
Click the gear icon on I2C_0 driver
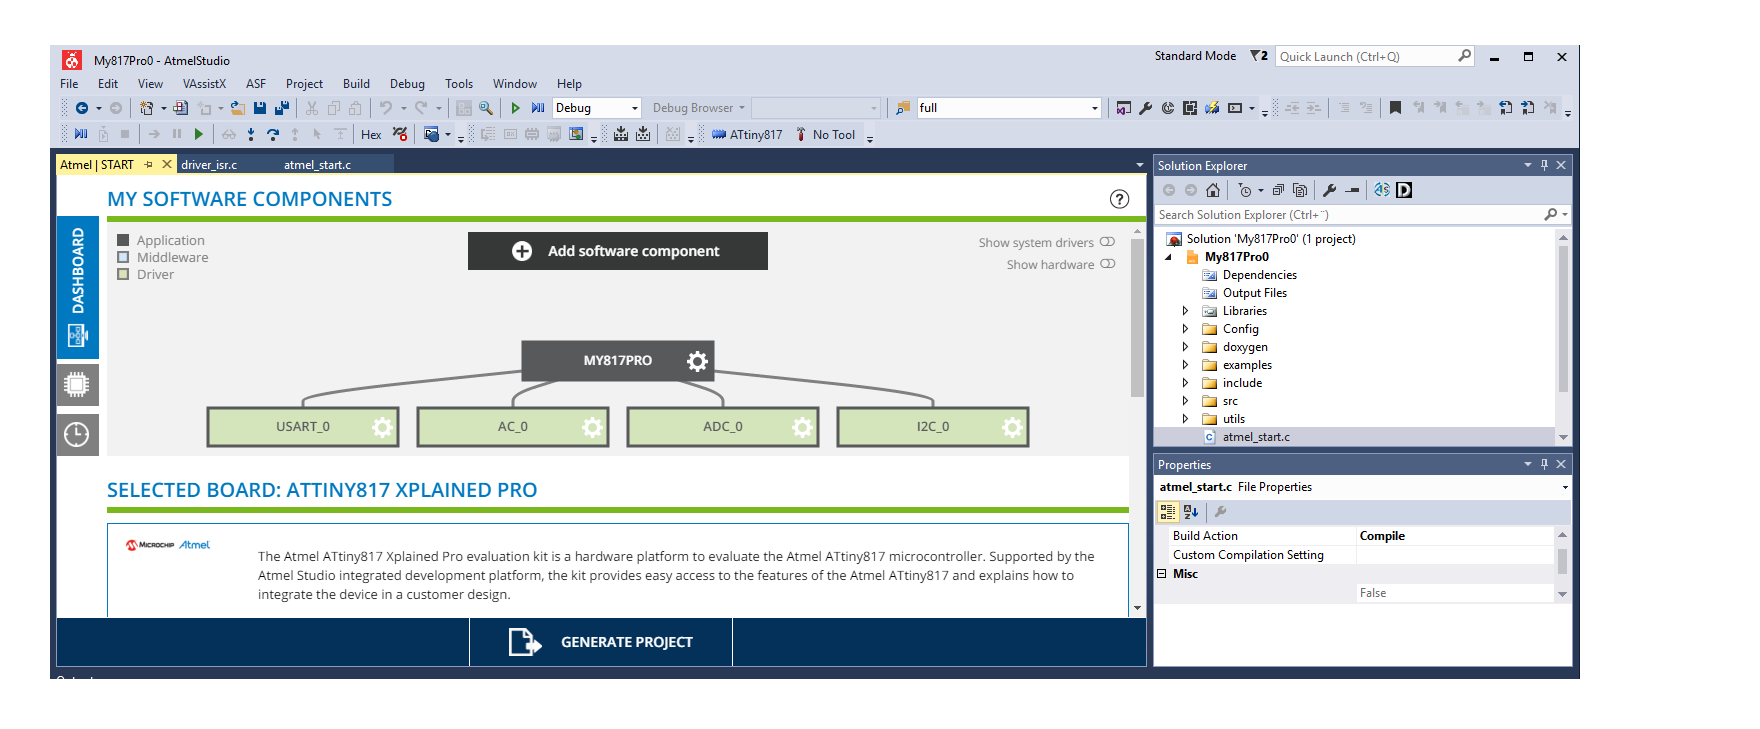(1012, 427)
